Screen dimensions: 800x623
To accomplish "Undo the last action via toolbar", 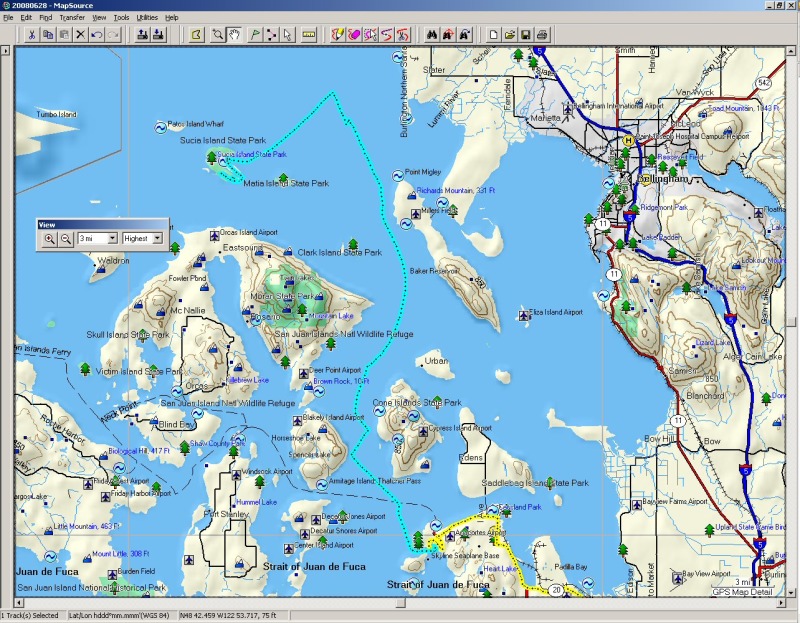I will [x=97, y=35].
